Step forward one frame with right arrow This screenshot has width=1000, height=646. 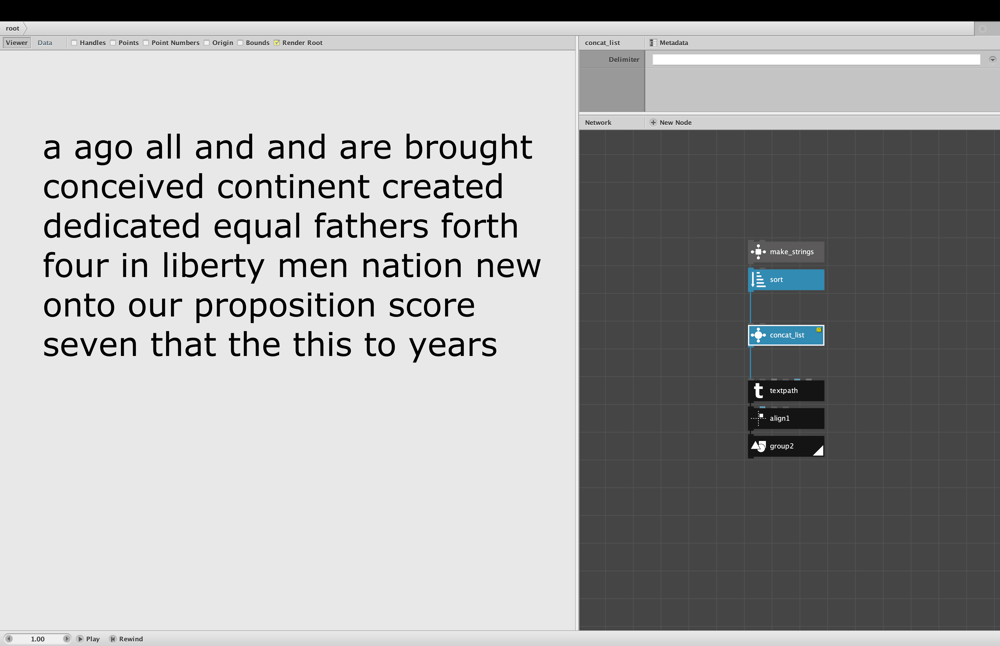coord(66,638)
